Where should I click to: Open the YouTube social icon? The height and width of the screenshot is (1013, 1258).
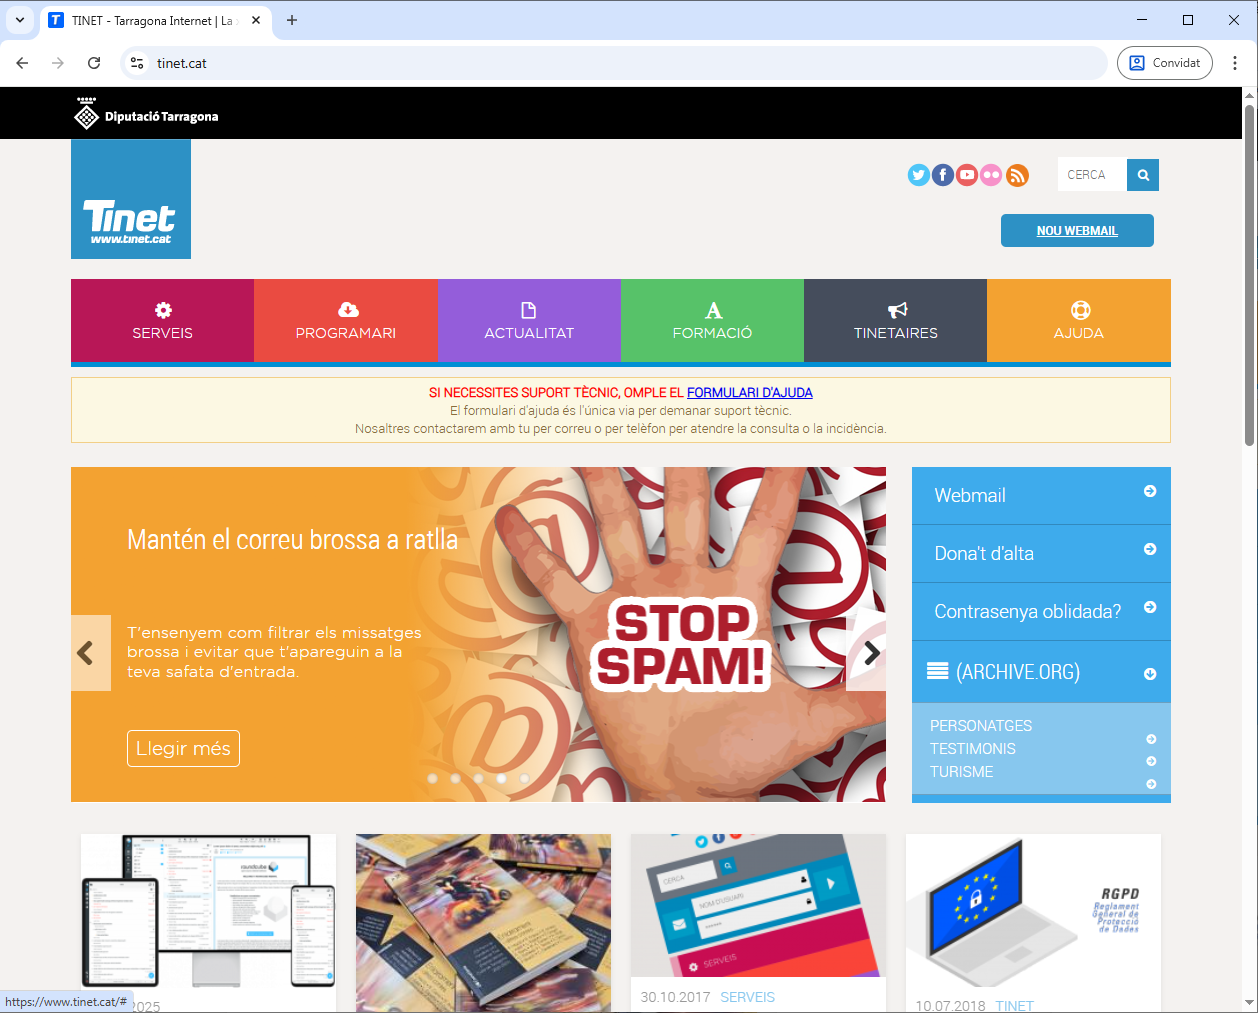[x=967, y=175]
